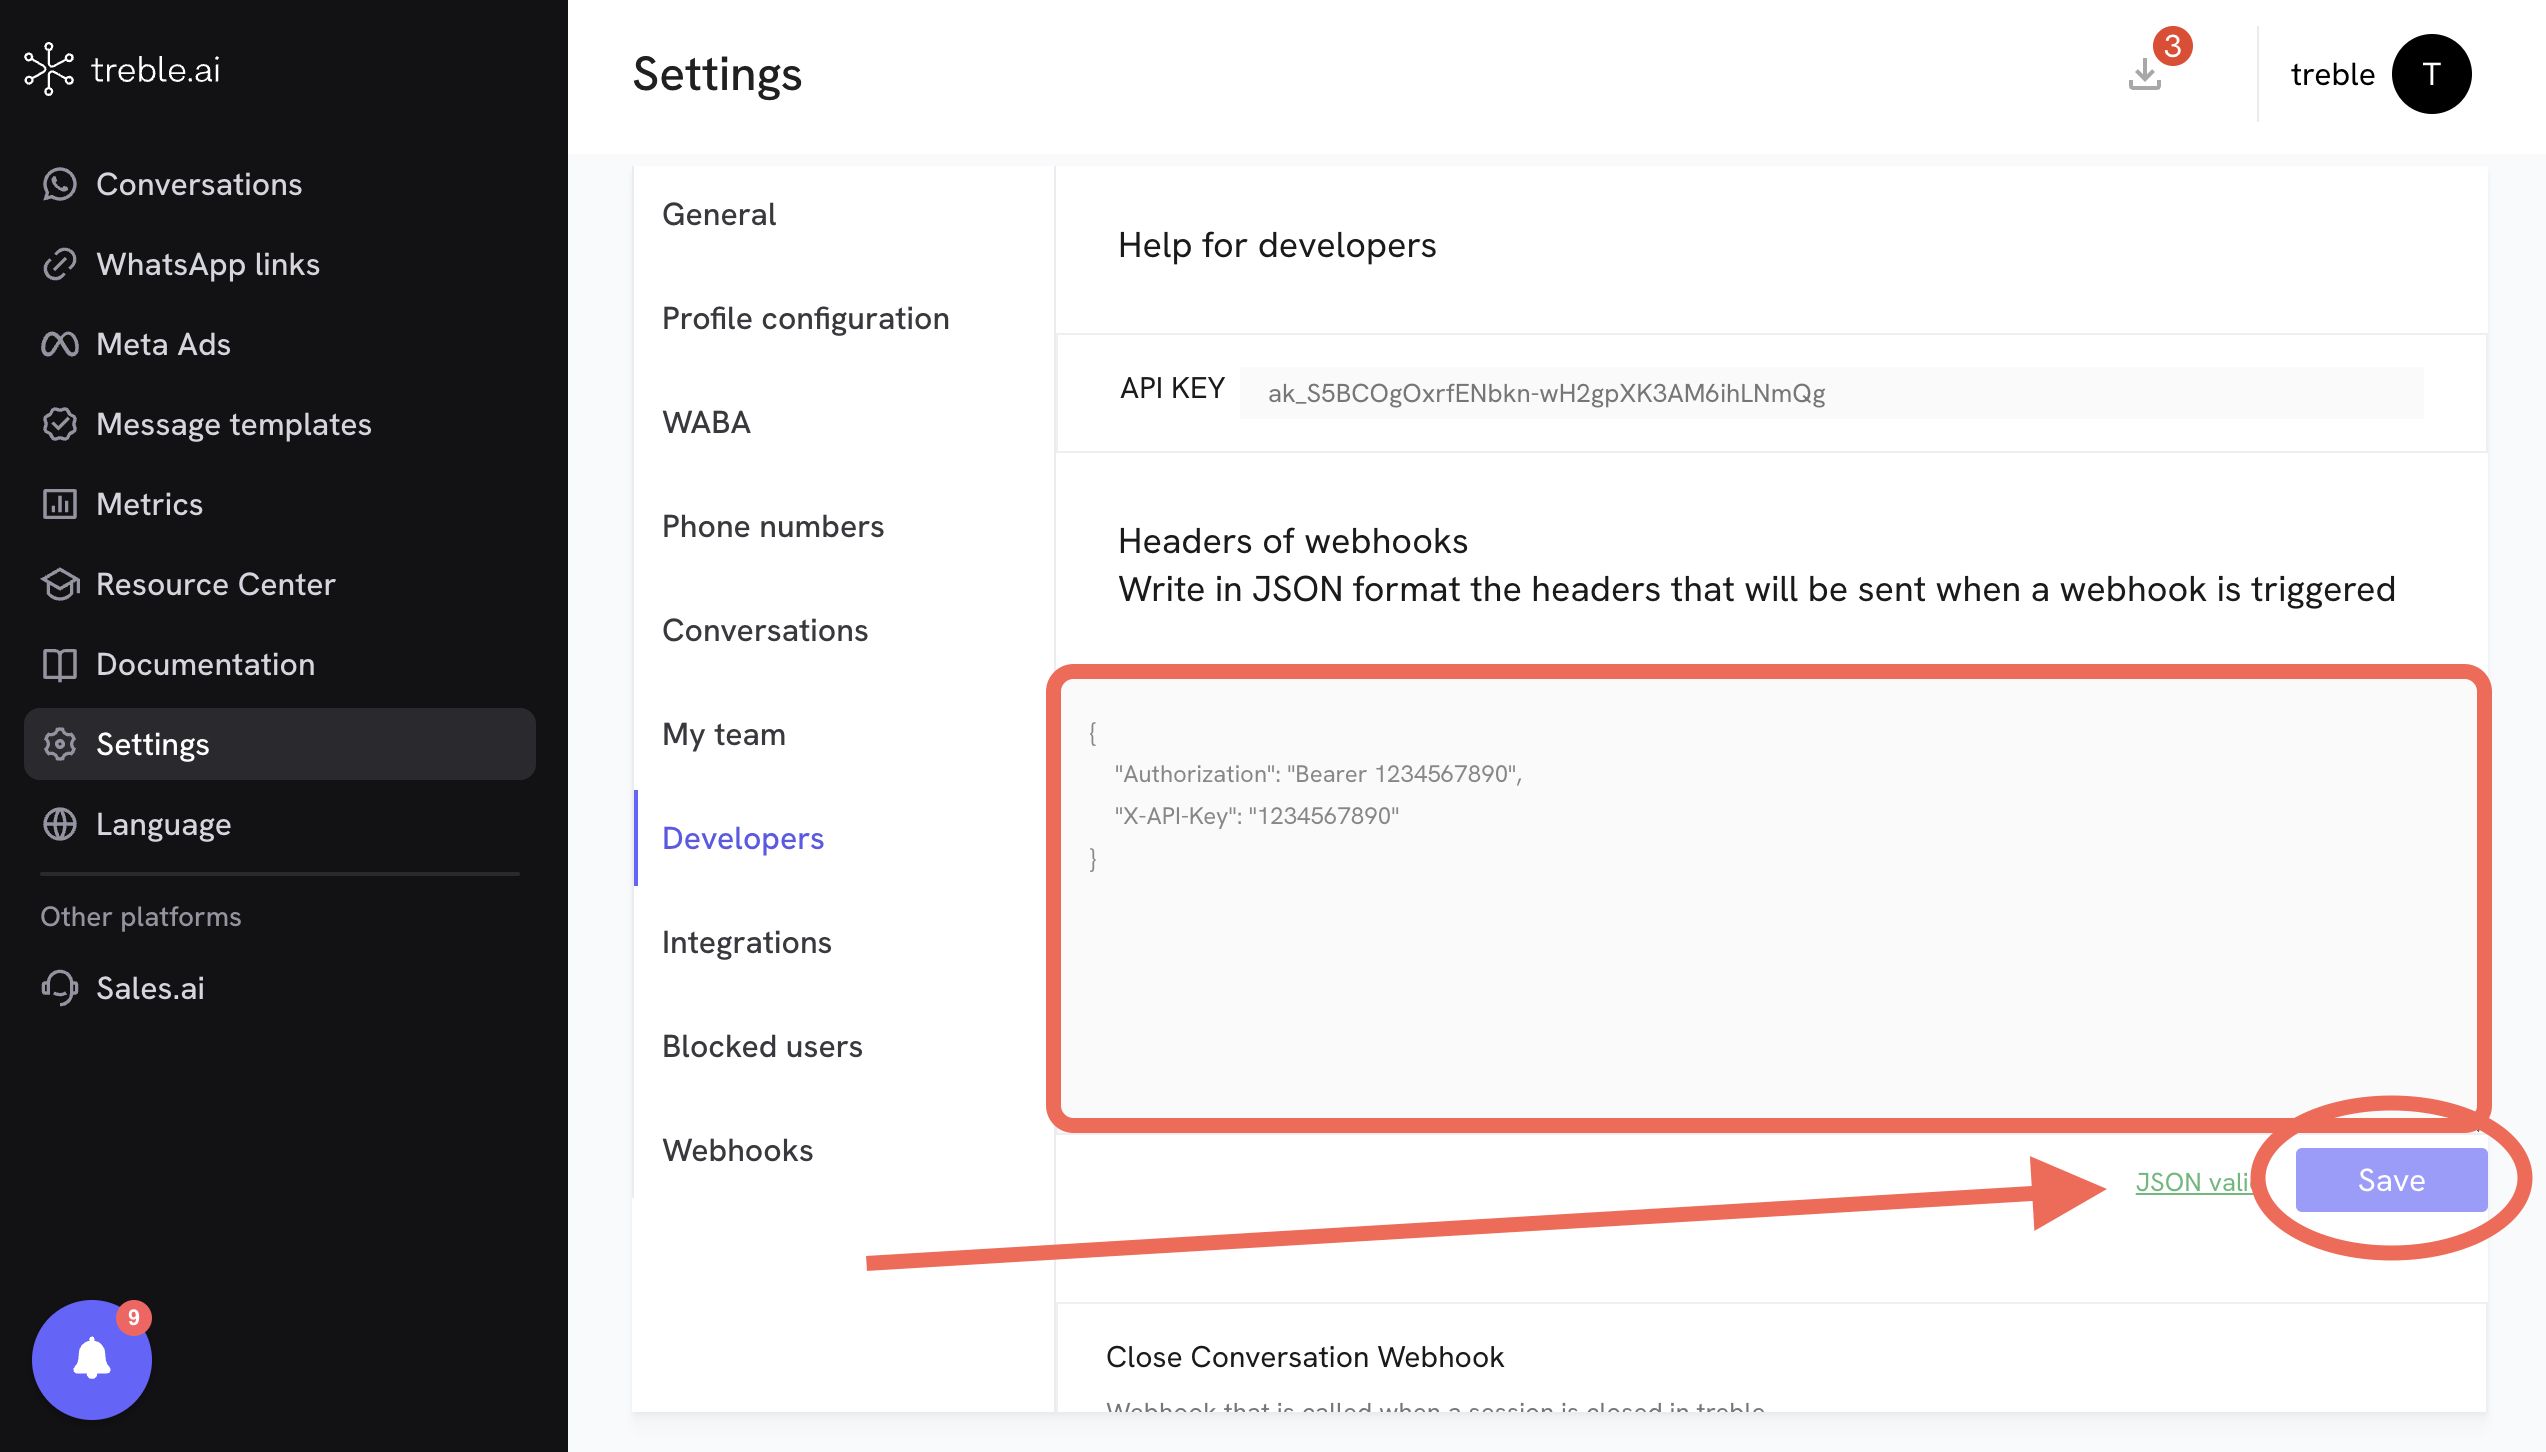
Task: Open the treble user avatar T
Action: click(2432, 74)
